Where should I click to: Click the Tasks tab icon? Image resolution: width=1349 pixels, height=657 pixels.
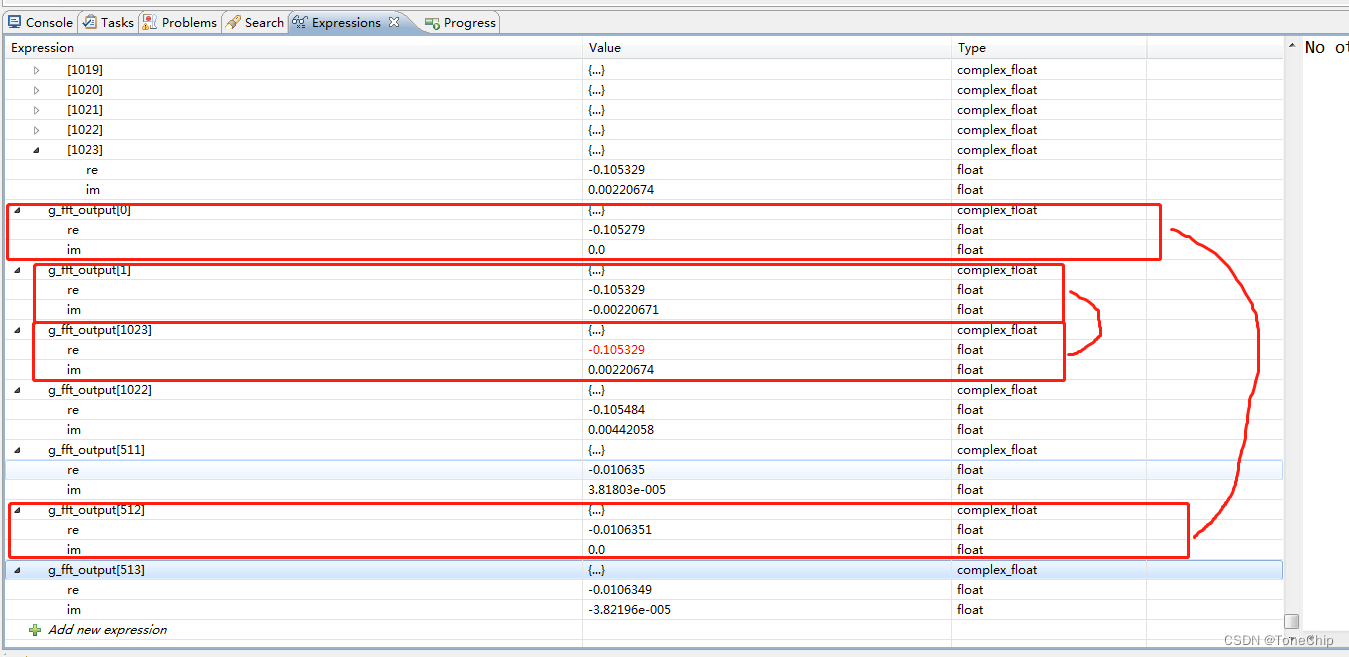[90, 22]
